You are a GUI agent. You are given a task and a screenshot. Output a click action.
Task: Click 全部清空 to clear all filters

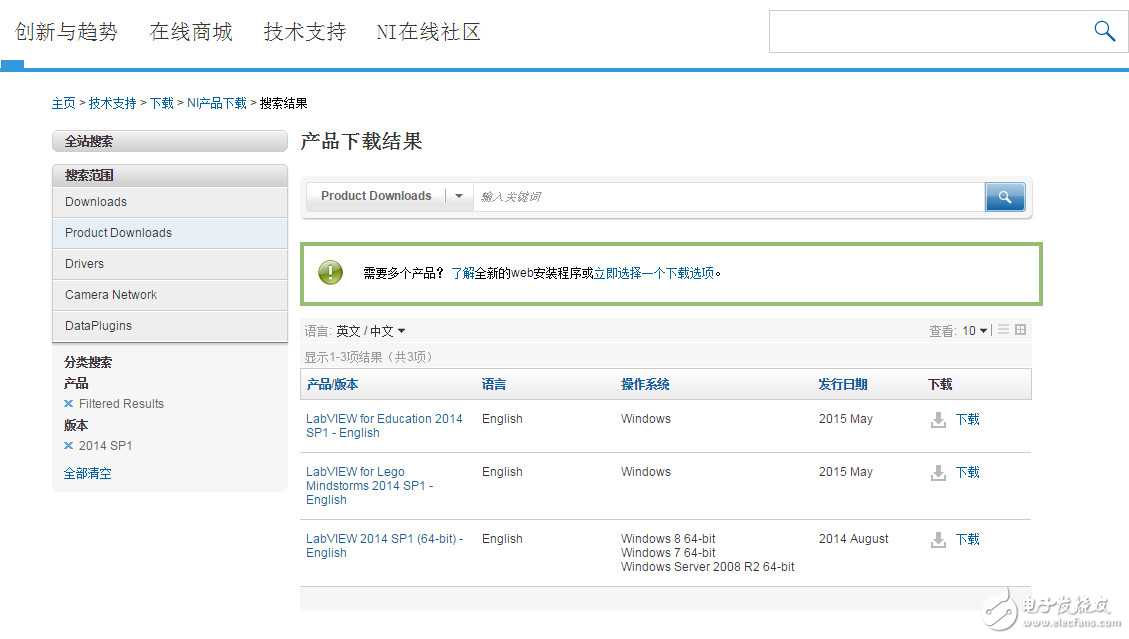(87, 473)
